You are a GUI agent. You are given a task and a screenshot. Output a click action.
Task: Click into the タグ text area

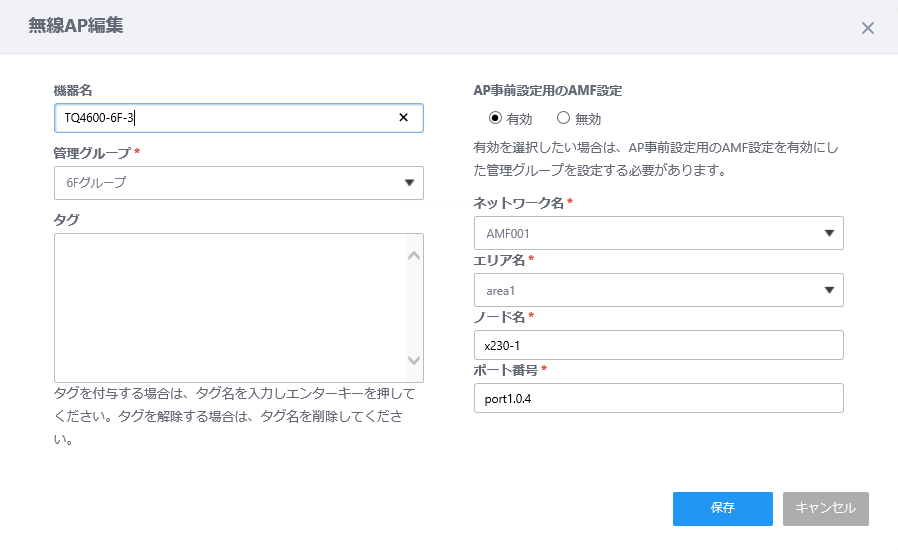230,308
